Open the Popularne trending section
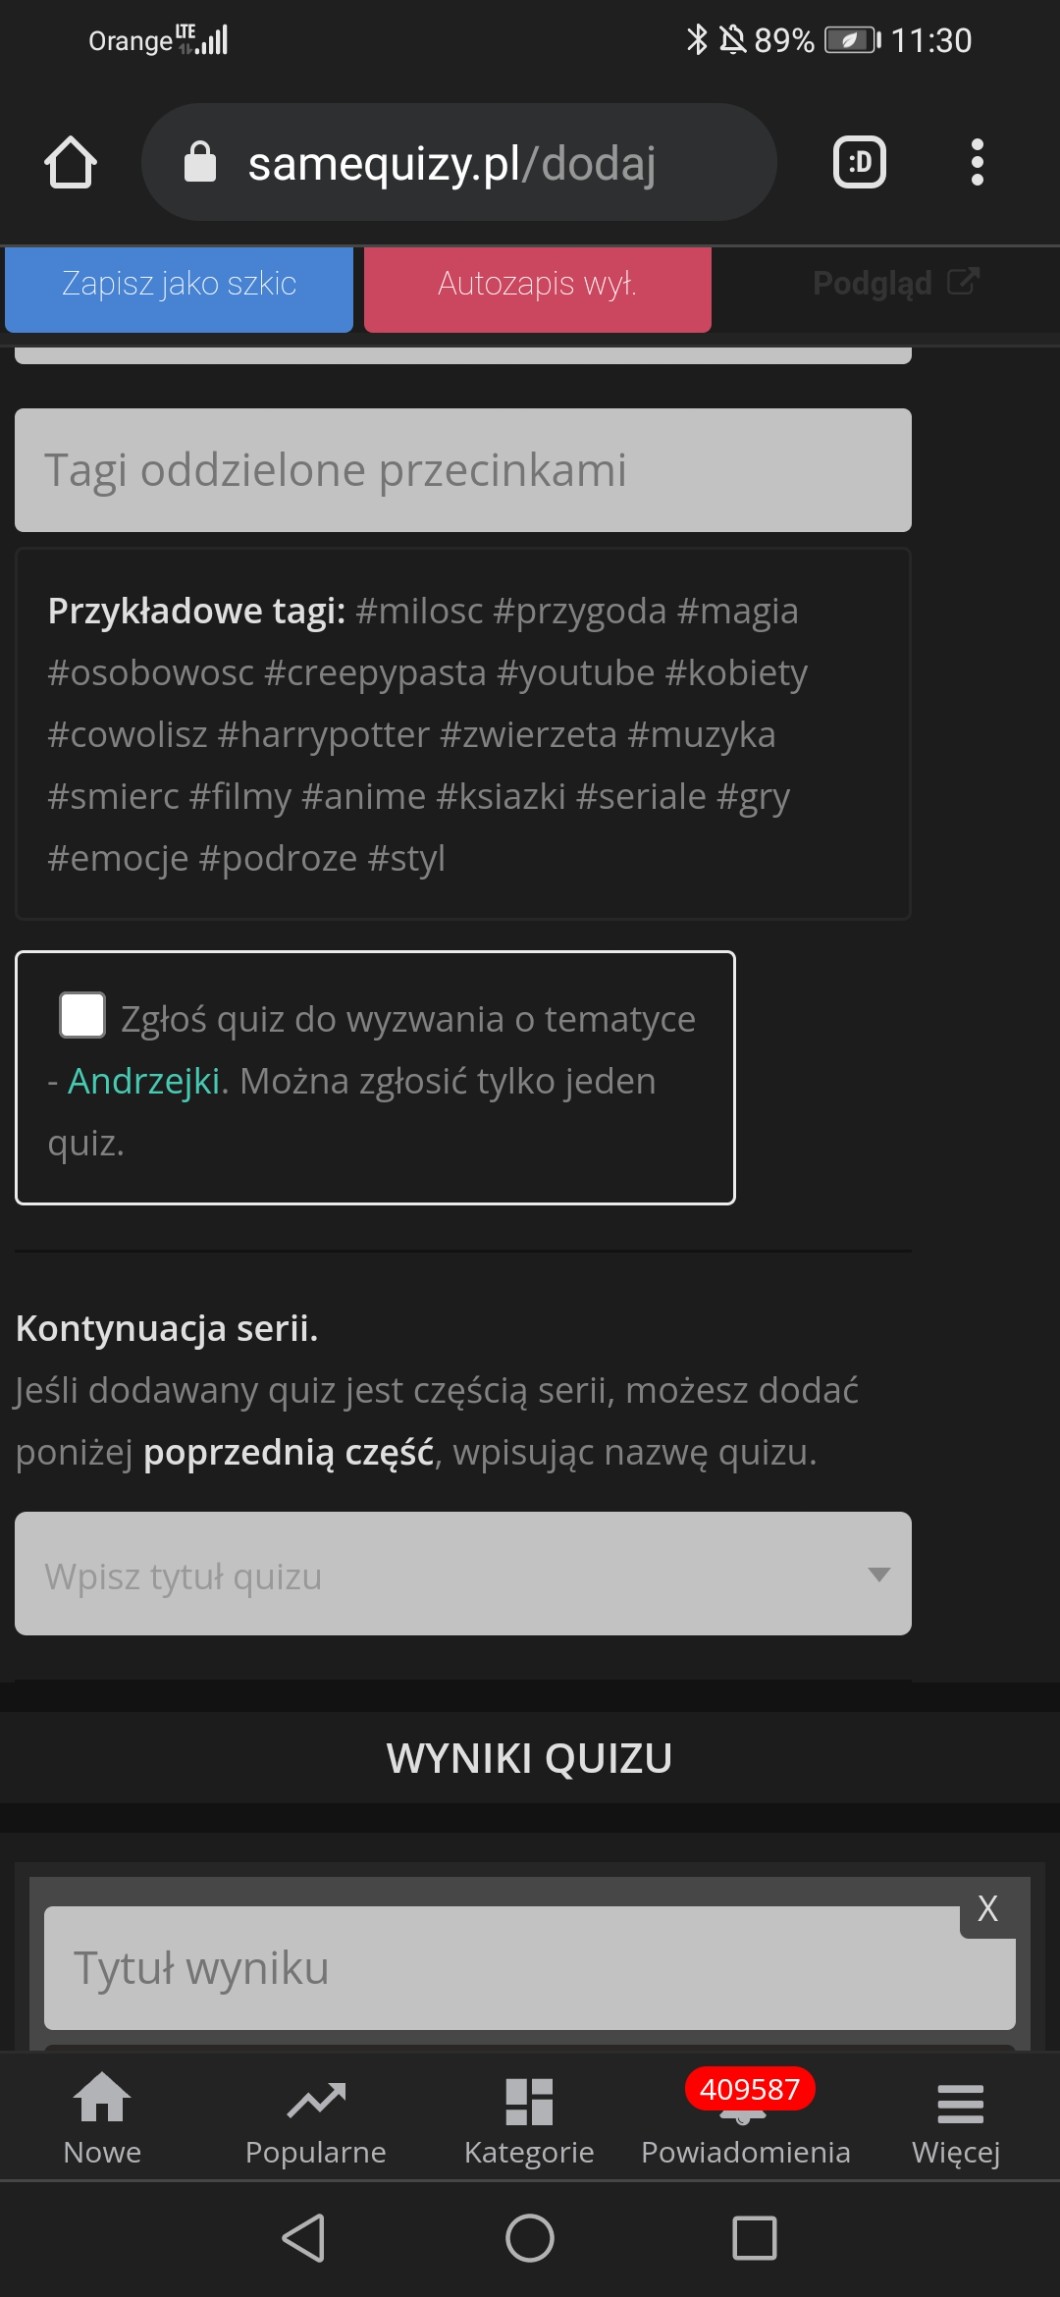The width and height of the screenshot is (1060, 2297). 316,2116
